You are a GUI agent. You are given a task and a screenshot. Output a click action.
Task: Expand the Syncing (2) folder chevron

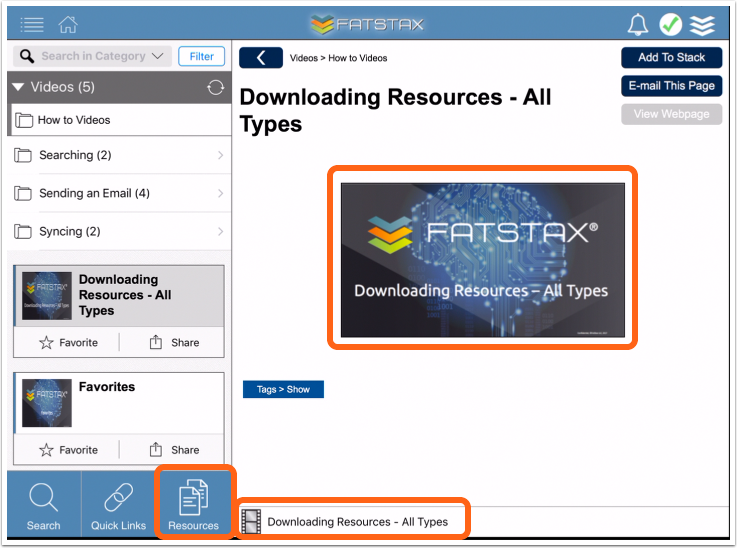220,231
